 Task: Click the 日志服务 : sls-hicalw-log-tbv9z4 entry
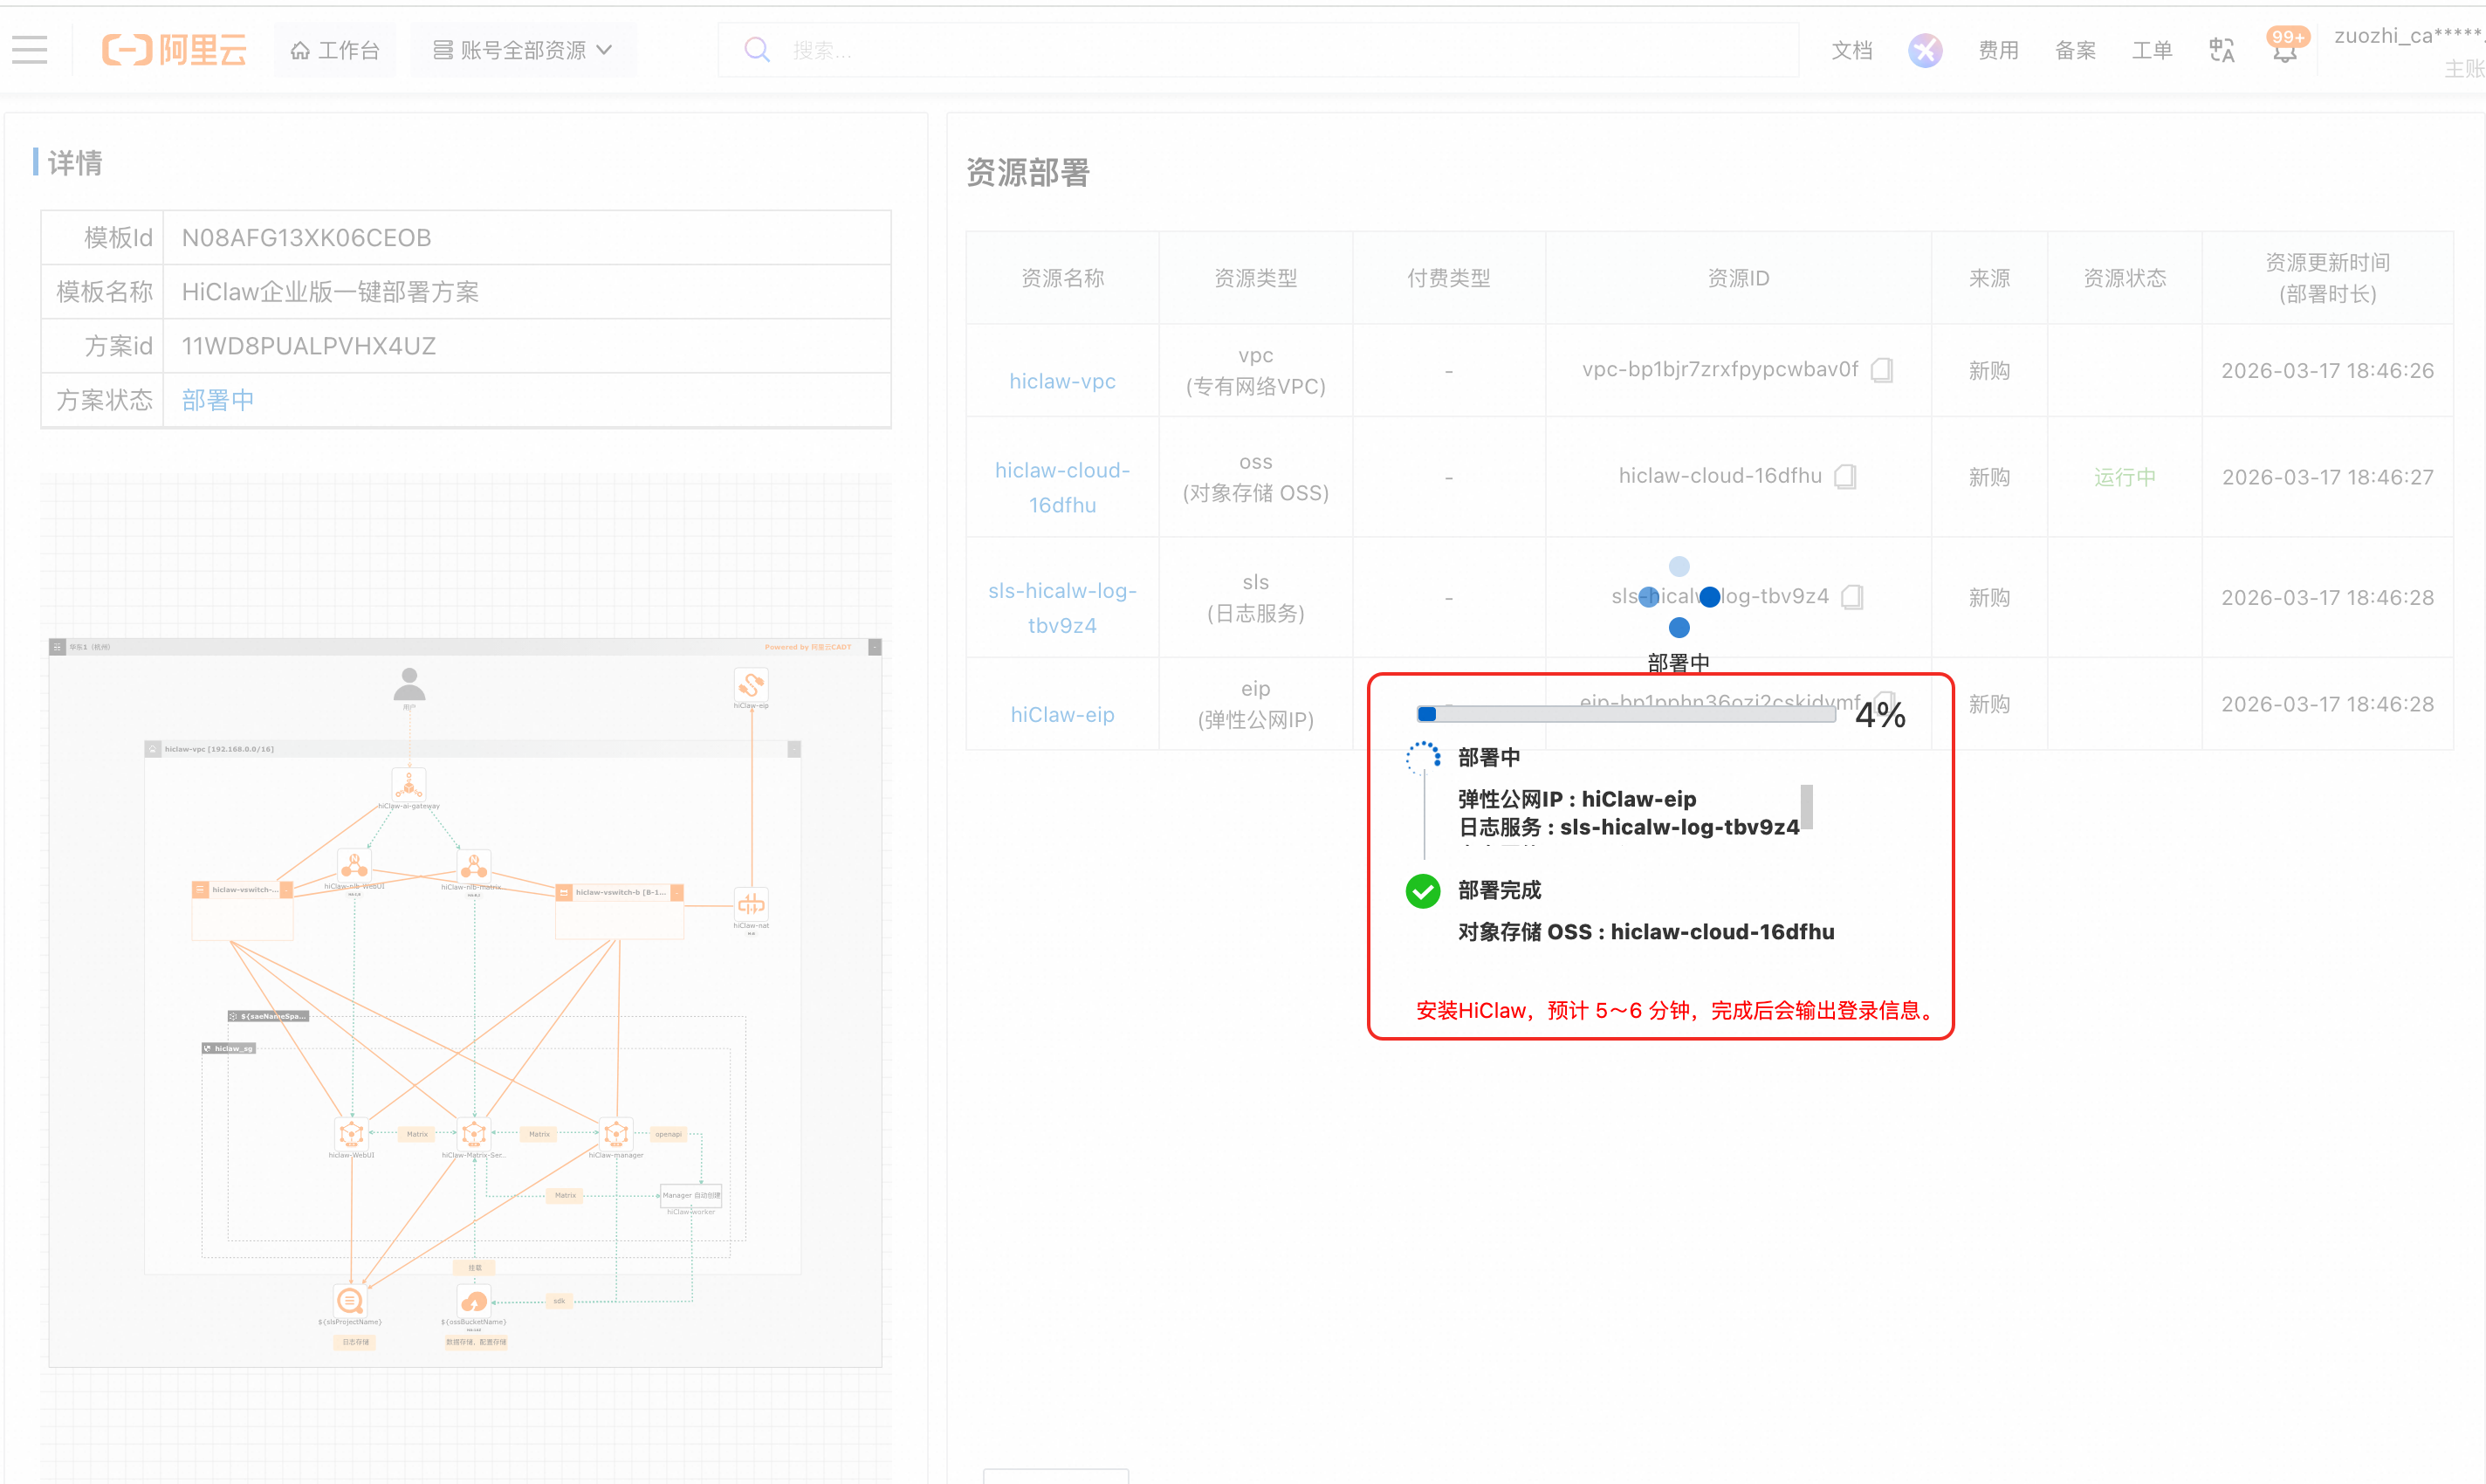1628,827
